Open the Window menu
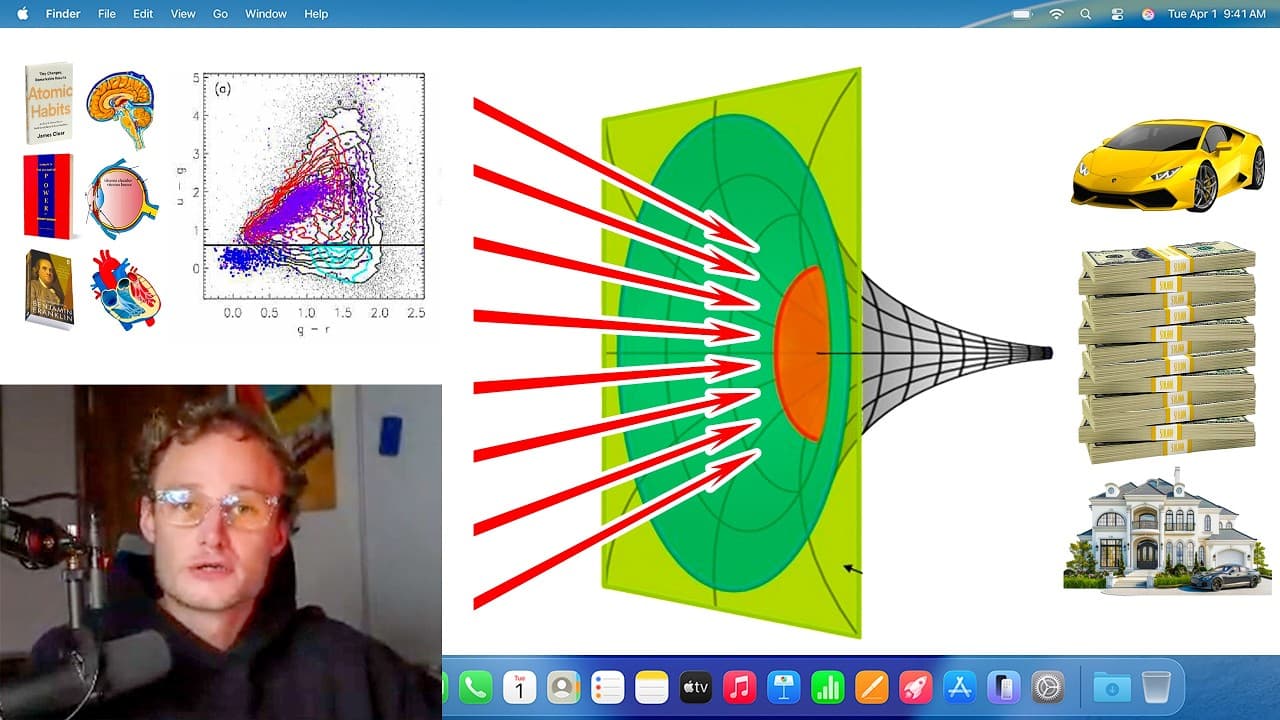Viewport: 1280px width, 720px height. click(266, 14)
